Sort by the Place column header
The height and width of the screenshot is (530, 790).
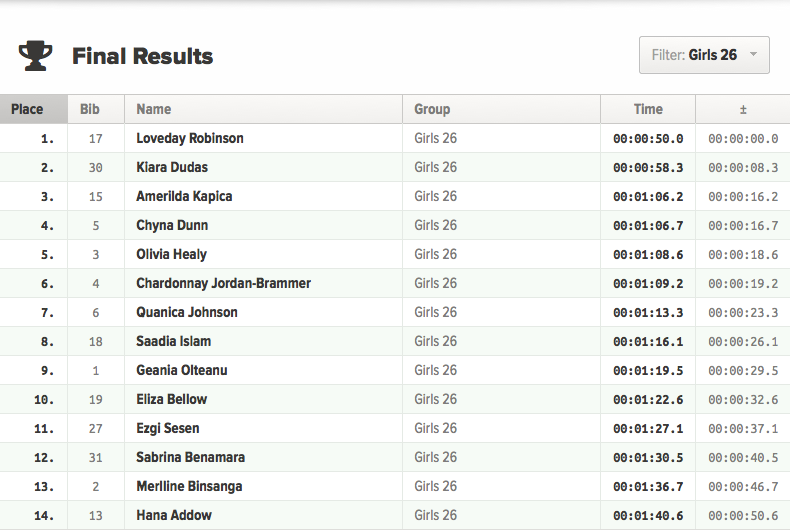click(x=27, y=109)
